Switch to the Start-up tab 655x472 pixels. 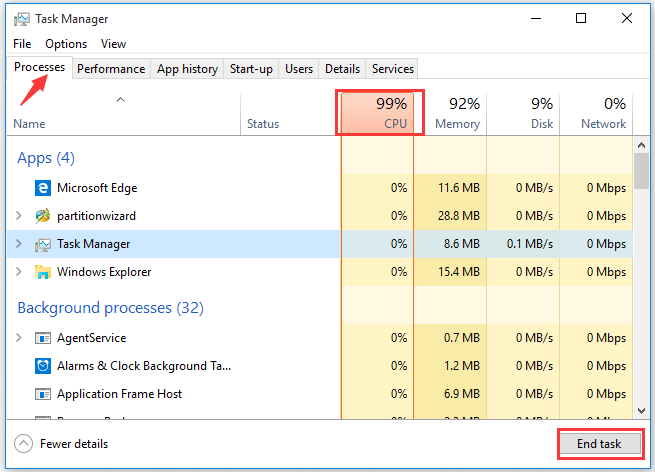(251, 69)
